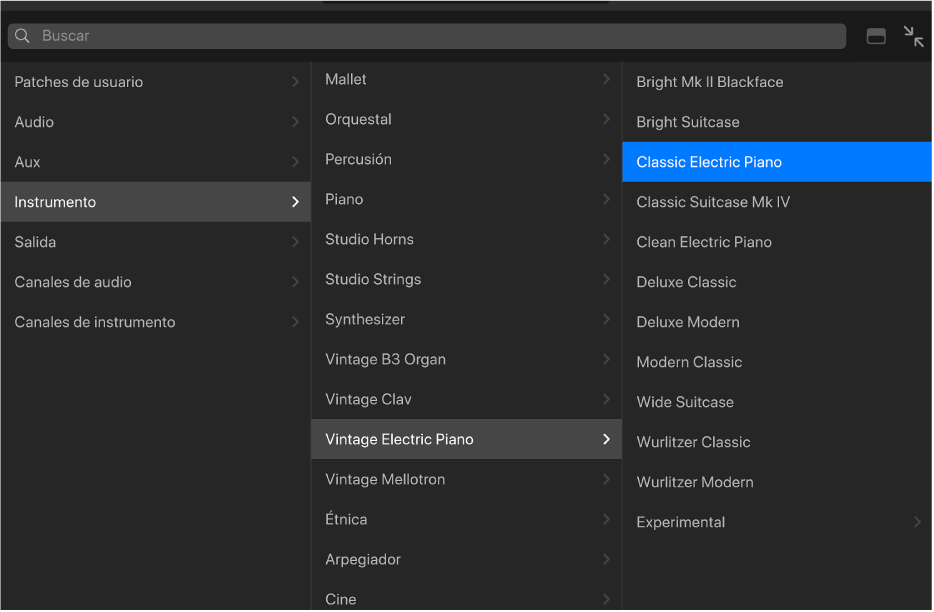The image size is (934, 612).
Task: Open the Mallet instrument folder
Action: click(x=466, y=79)
